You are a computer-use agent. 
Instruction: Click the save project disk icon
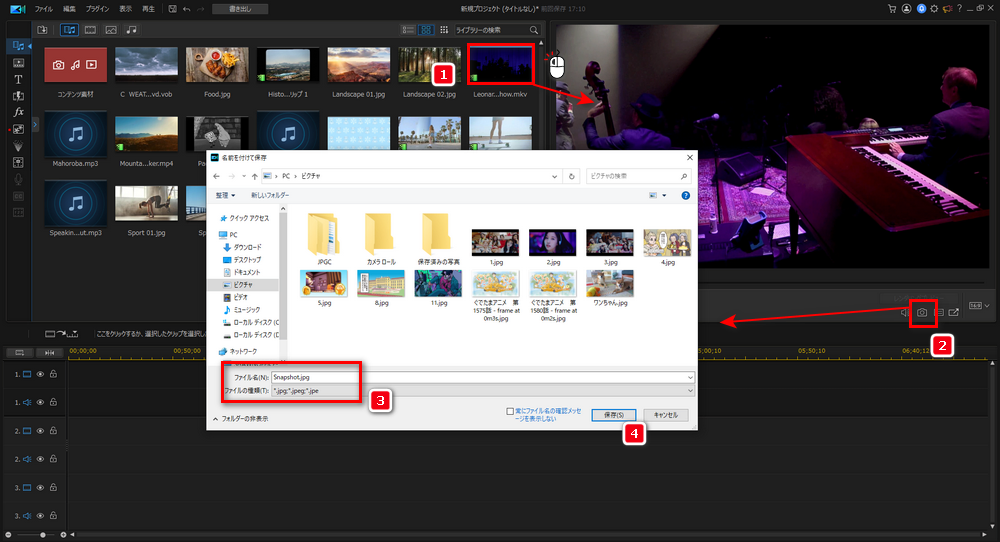click(173, 8)
